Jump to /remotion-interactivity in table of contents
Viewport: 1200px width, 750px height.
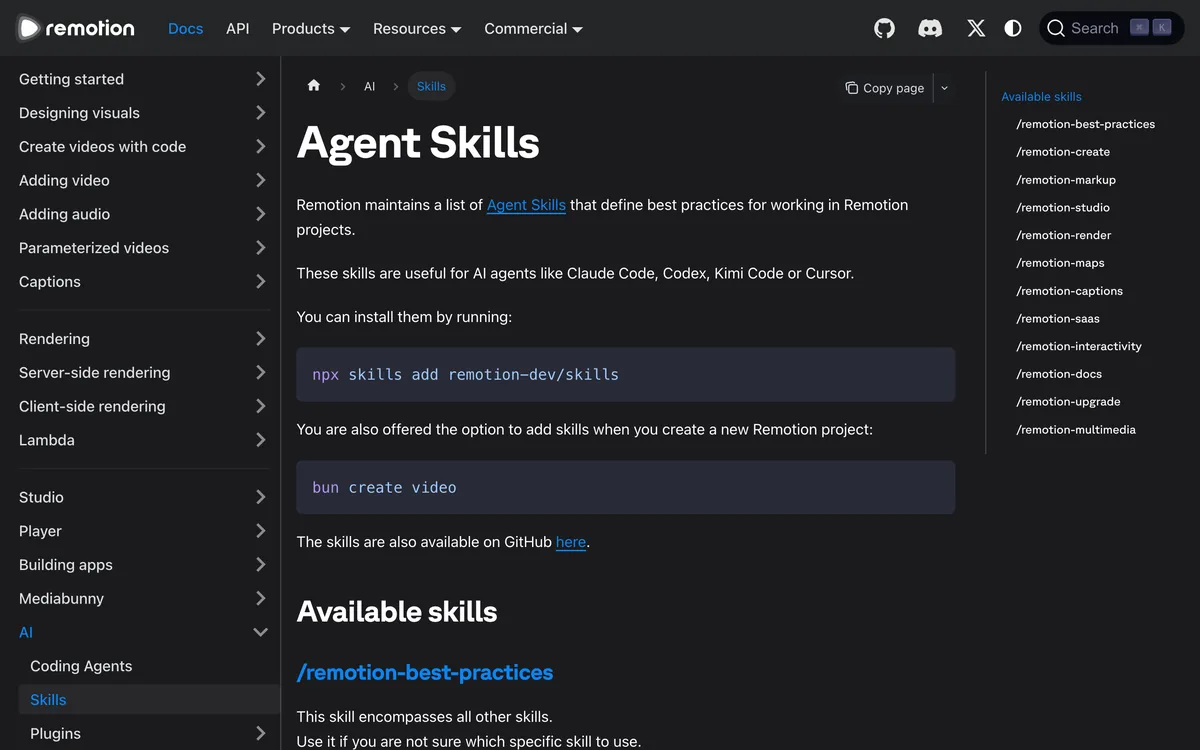(x=1079, y=346)
